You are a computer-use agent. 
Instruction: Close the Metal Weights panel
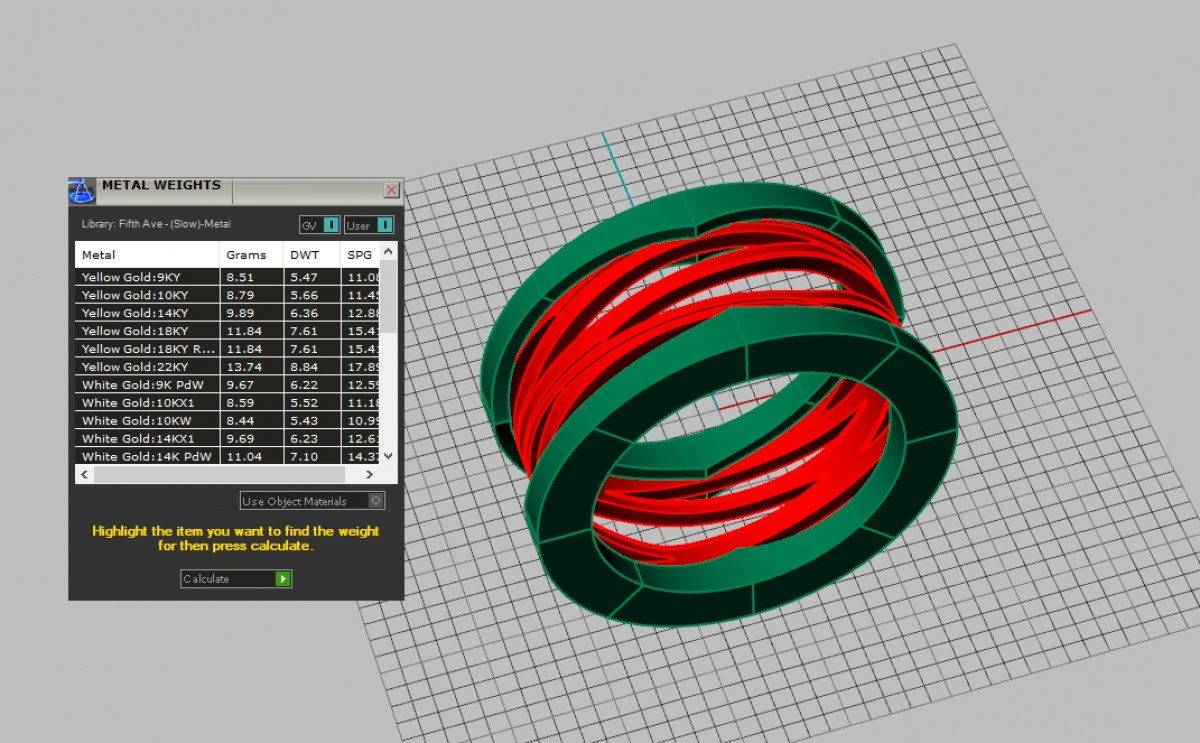(x=391, y=190)
